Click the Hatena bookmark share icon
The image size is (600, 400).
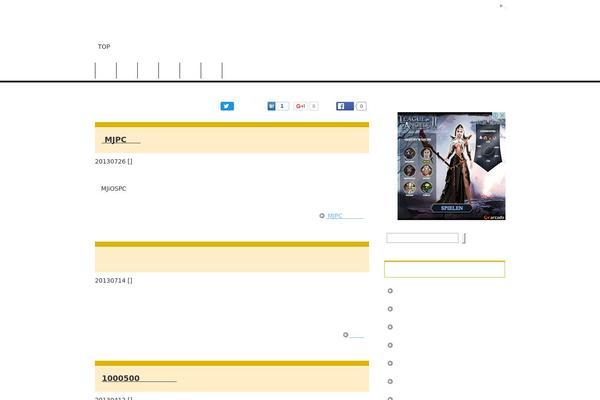pos(271,106)
